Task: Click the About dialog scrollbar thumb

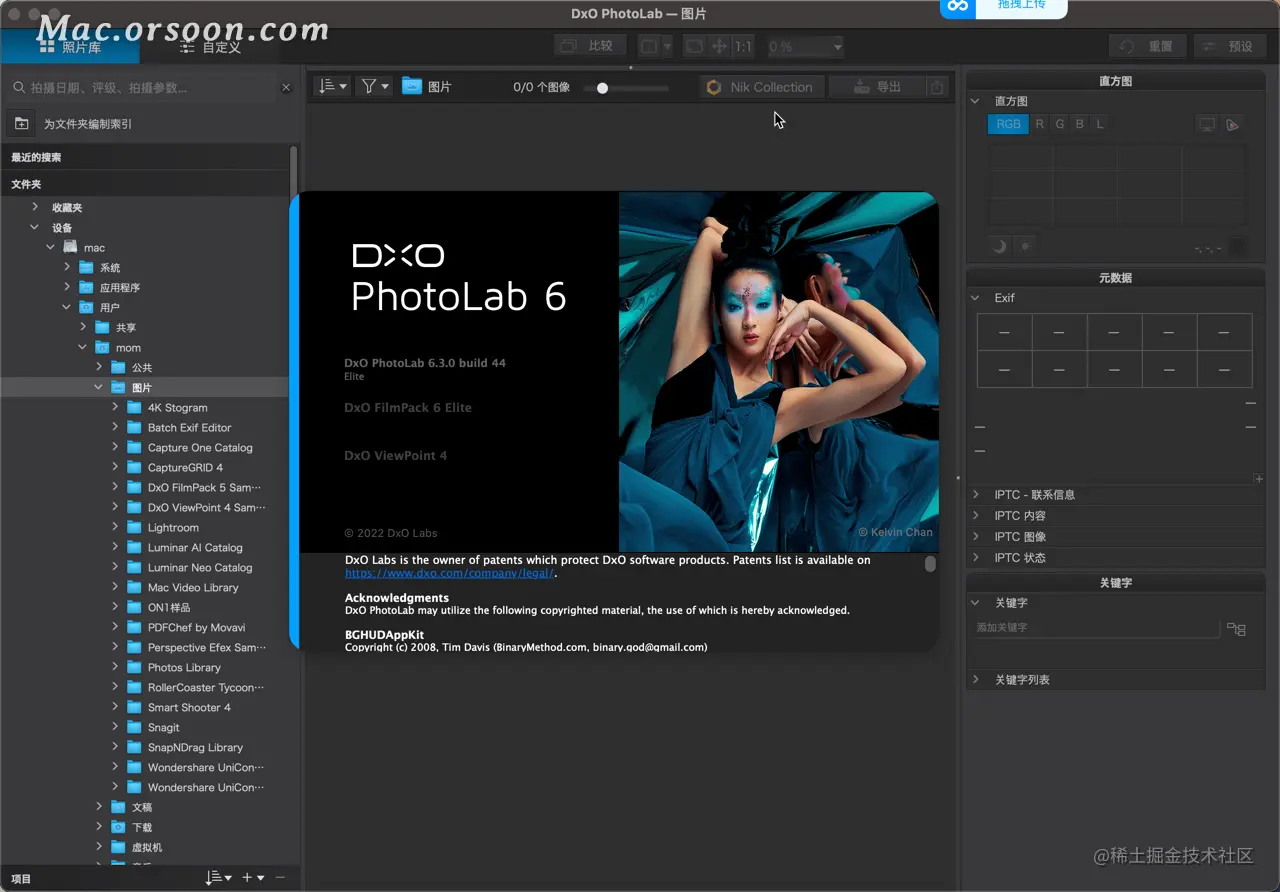Action: coord(930,564)
